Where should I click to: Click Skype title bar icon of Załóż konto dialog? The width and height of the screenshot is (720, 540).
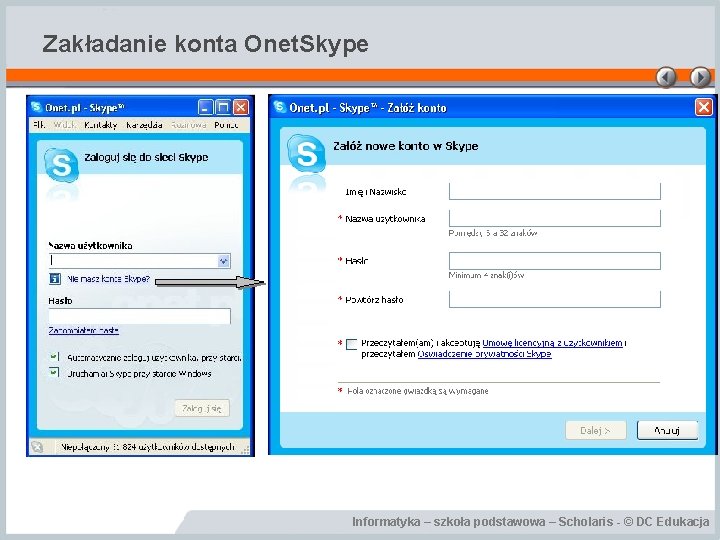(279, 107)
